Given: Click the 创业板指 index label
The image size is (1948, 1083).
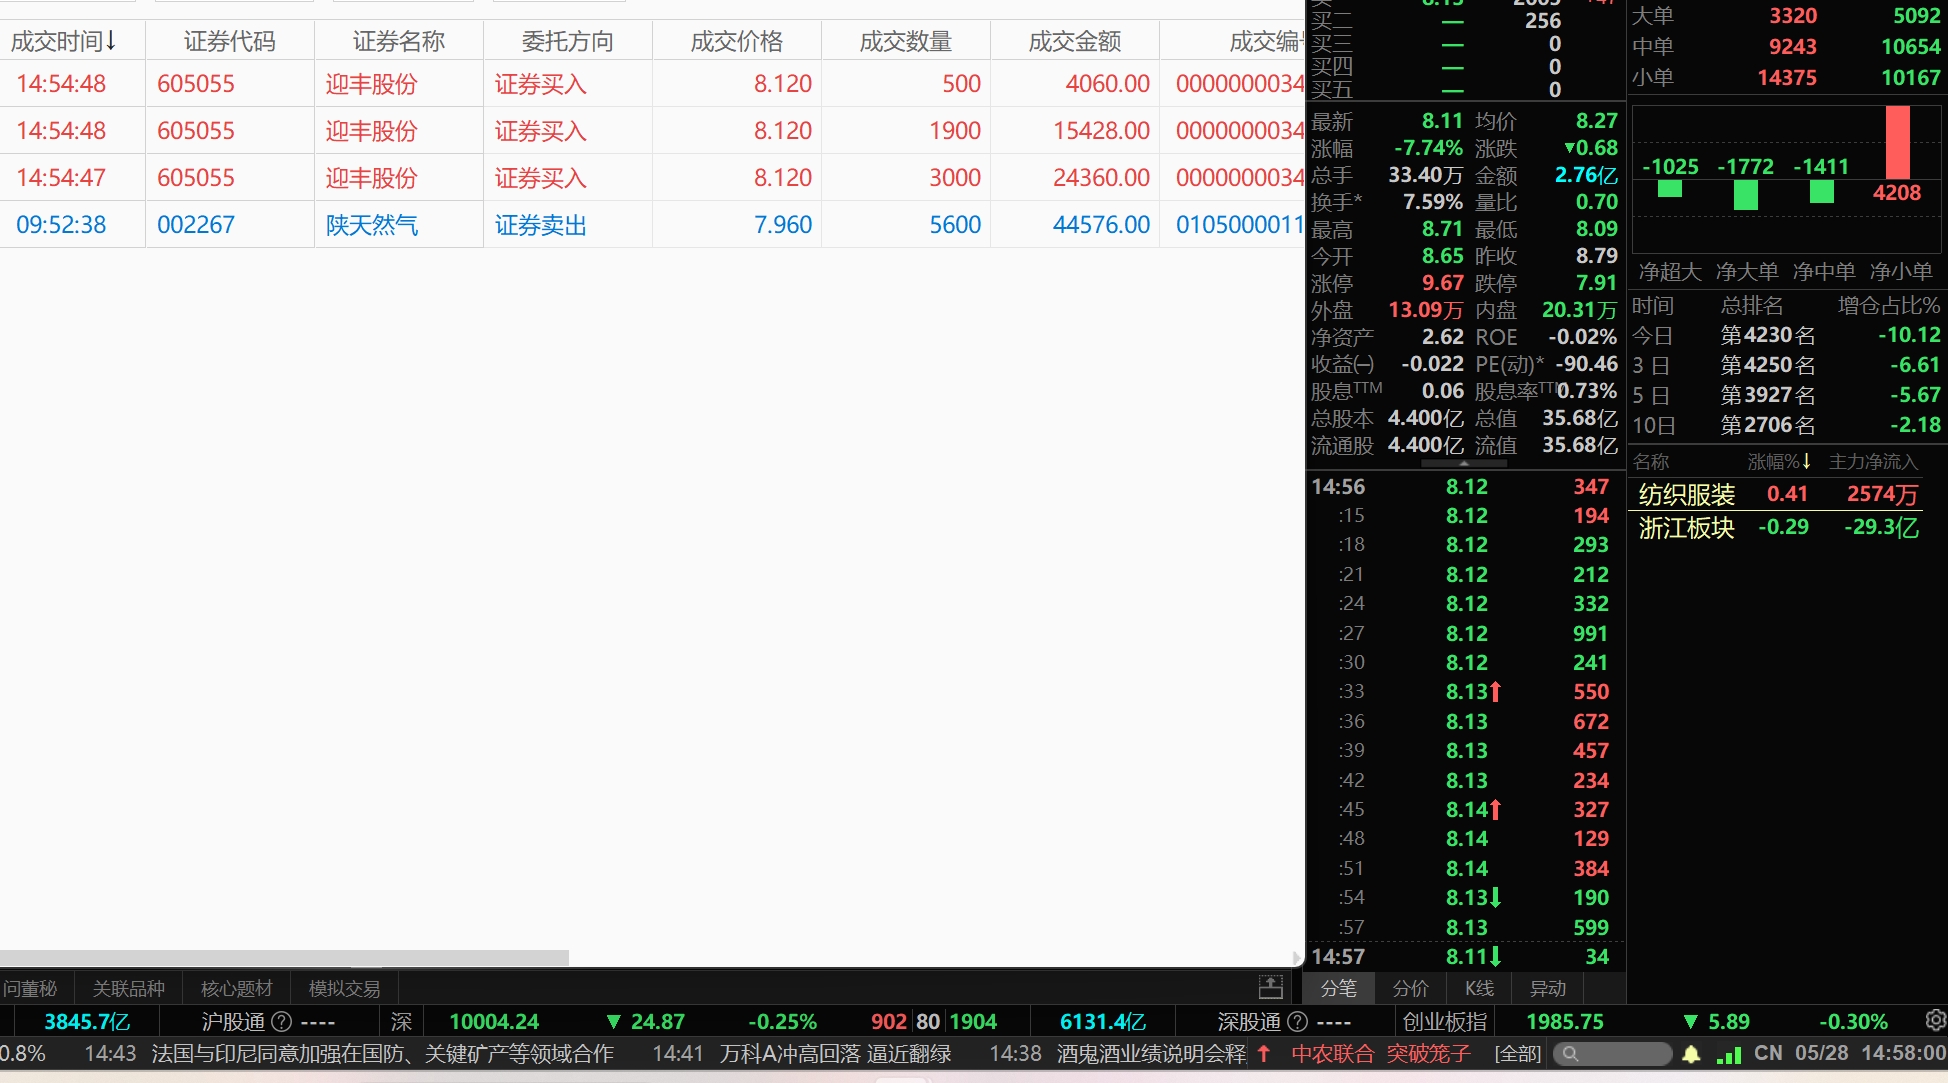Looking at the screenshot, I should click(x=1444, y=1021).
